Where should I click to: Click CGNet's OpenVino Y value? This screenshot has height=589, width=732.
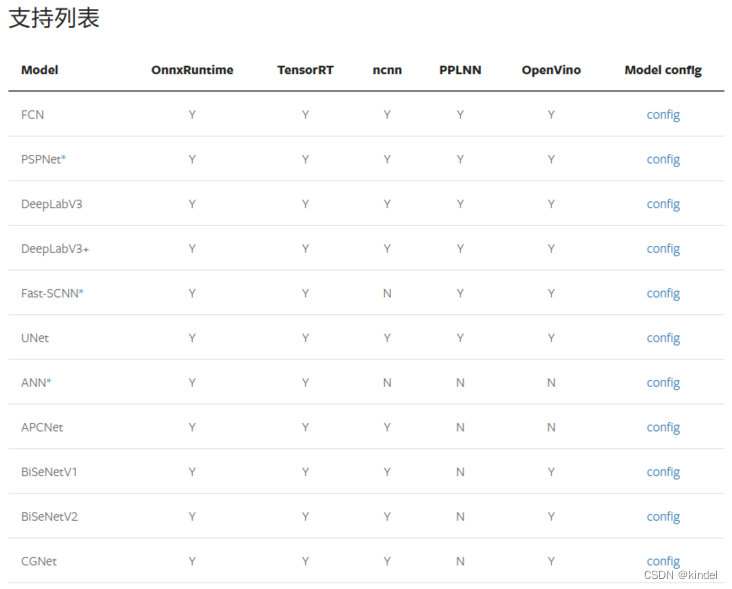click(551, 561)
